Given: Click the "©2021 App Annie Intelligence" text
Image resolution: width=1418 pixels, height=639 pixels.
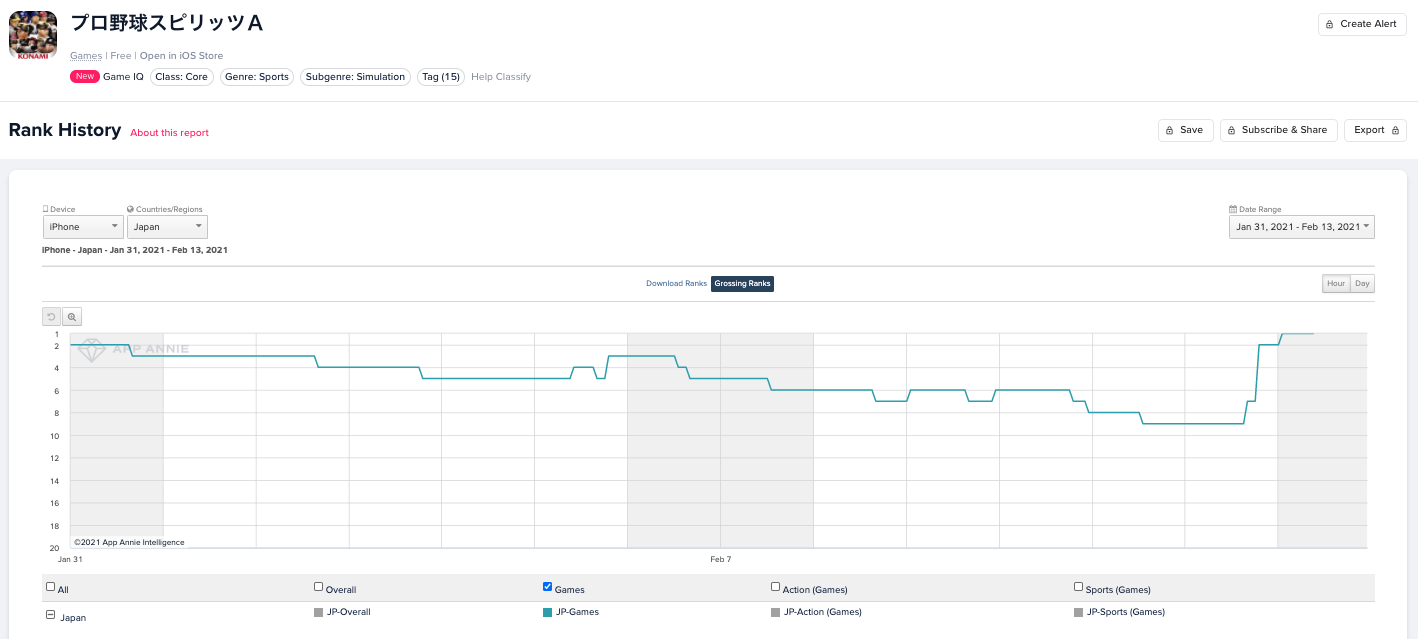Looking at the screenshot, I should [129, 542].
